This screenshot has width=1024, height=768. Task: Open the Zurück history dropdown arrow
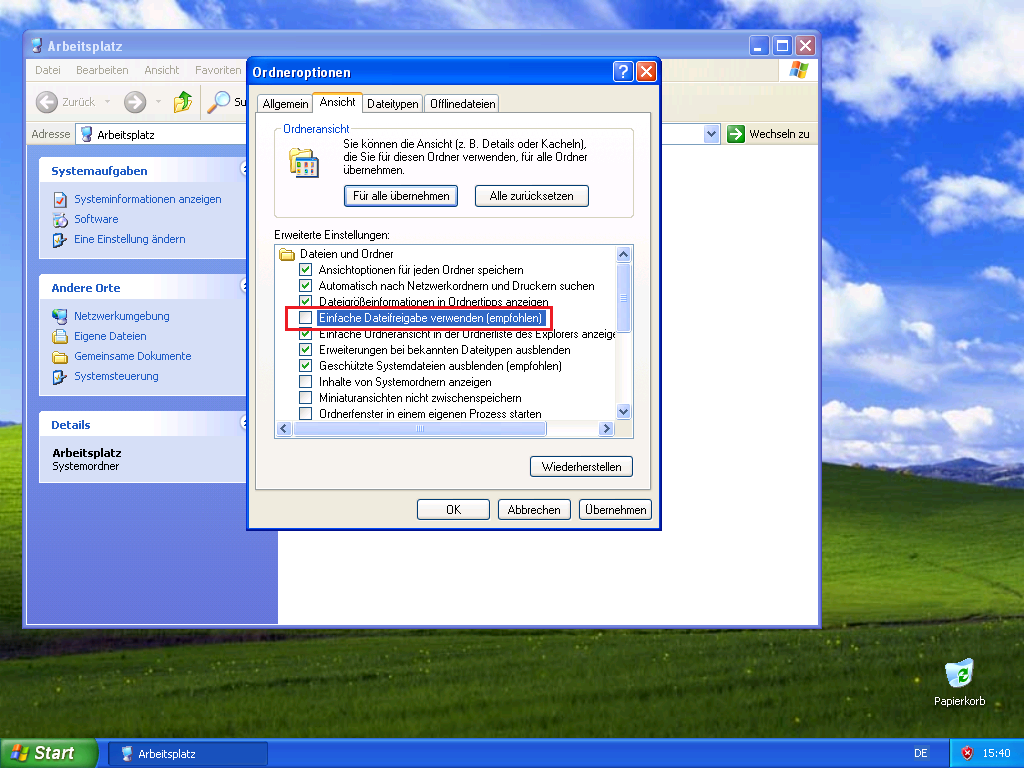coord(107,102)
